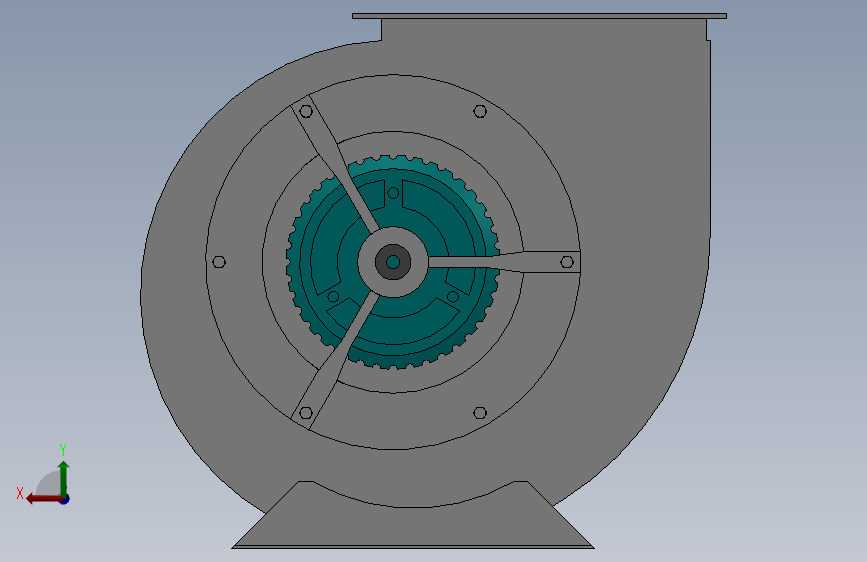The width and height of the screenshot is (867, 562).
Task: Click the blue Z axis dot on the triad
Action: click(65, 499)
